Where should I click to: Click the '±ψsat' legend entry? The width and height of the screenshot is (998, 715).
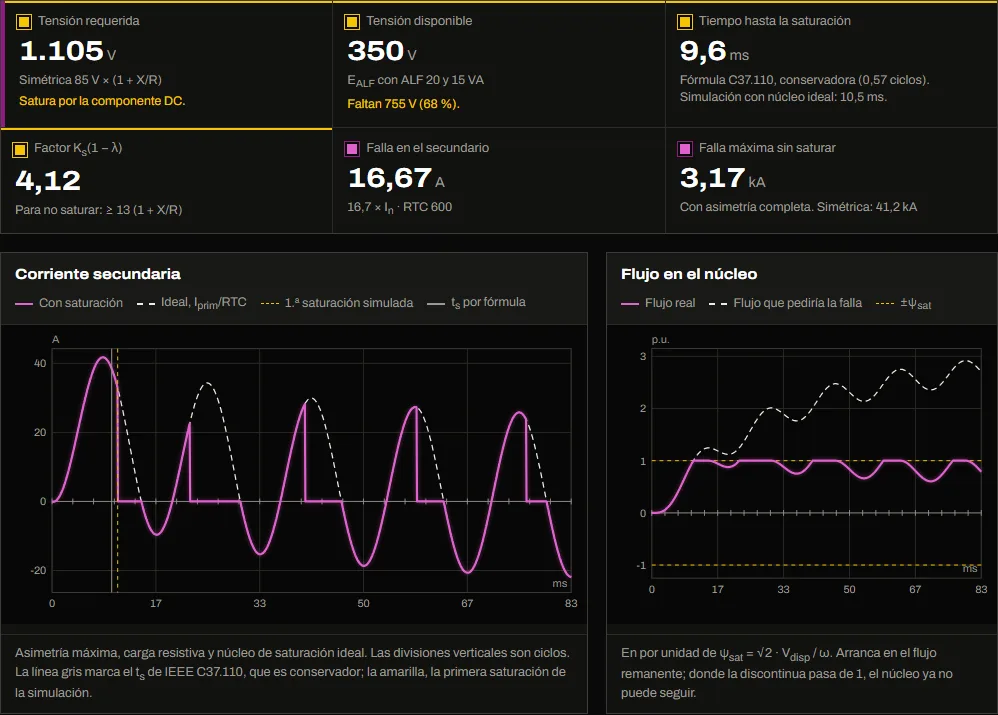coord(904,304)
